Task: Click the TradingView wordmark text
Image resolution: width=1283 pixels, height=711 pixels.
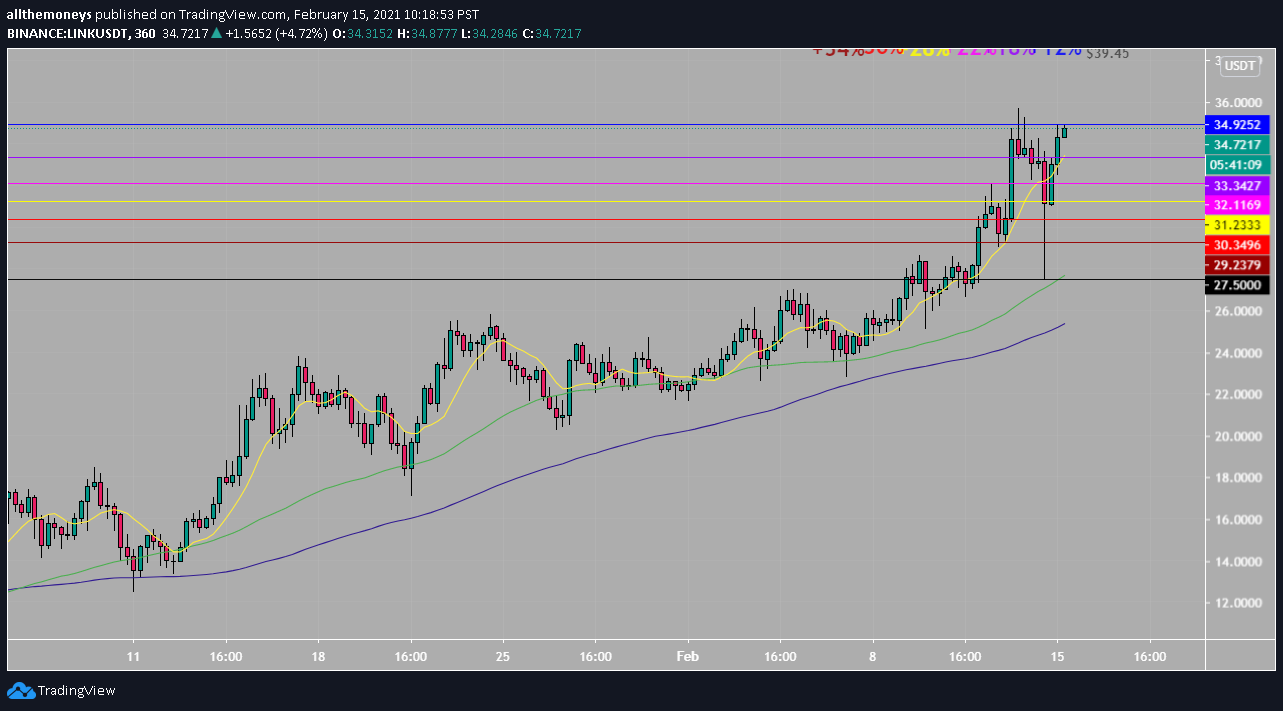Action: click(x=76, y=690)
